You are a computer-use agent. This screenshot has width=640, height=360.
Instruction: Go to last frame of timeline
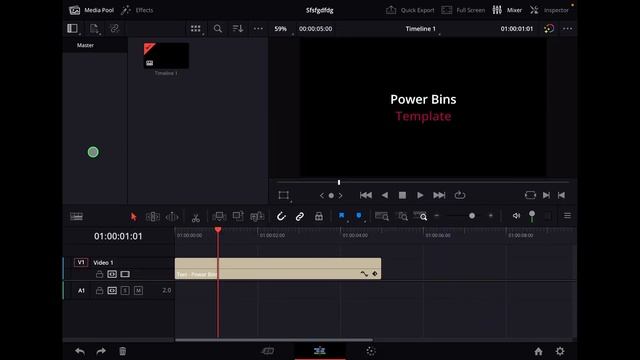[439, 195]
